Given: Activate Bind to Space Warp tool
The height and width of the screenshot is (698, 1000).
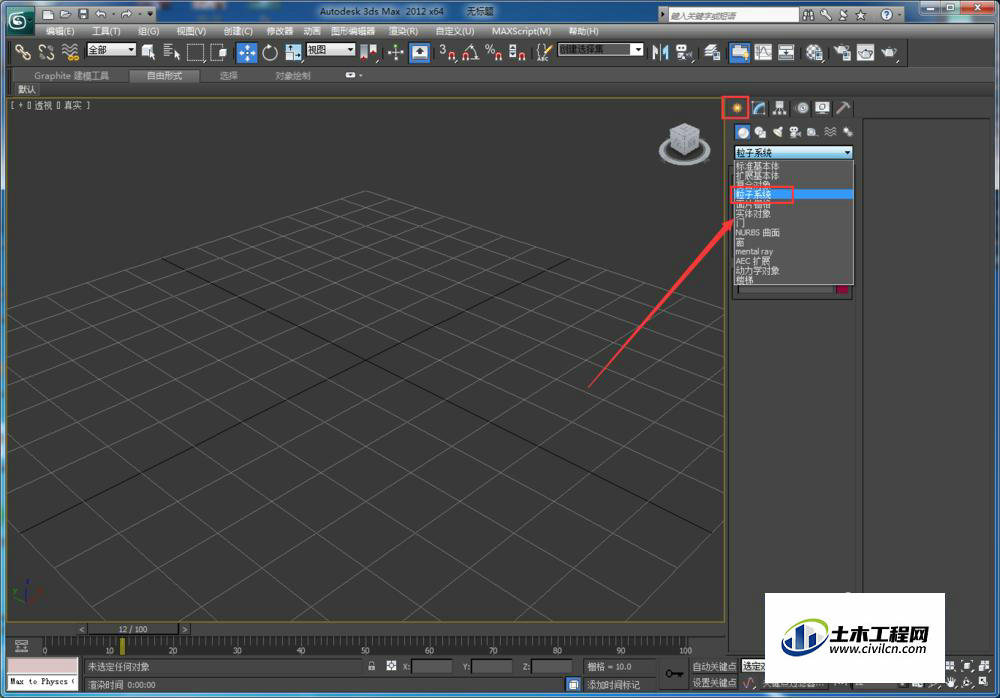Looking at the screenshot, I should (x=70, y=52).
